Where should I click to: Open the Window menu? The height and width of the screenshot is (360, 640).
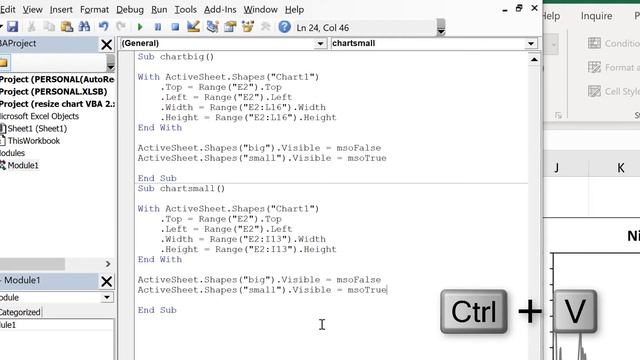pyautogui.click(x=260, y=9)
